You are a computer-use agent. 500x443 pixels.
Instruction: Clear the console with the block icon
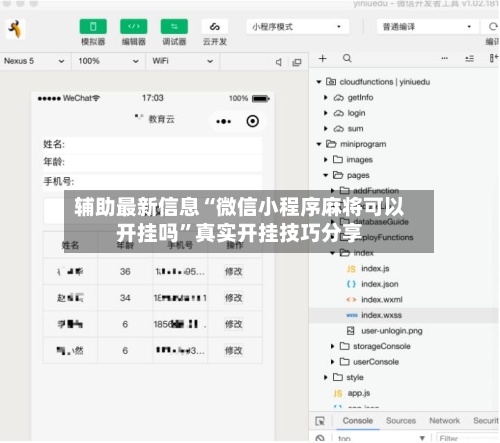coord(320,438)
